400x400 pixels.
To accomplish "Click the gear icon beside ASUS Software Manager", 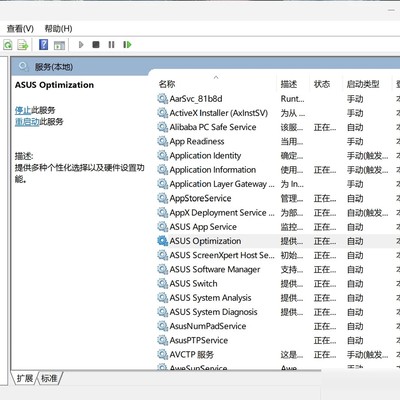I will tap(162, 269).
